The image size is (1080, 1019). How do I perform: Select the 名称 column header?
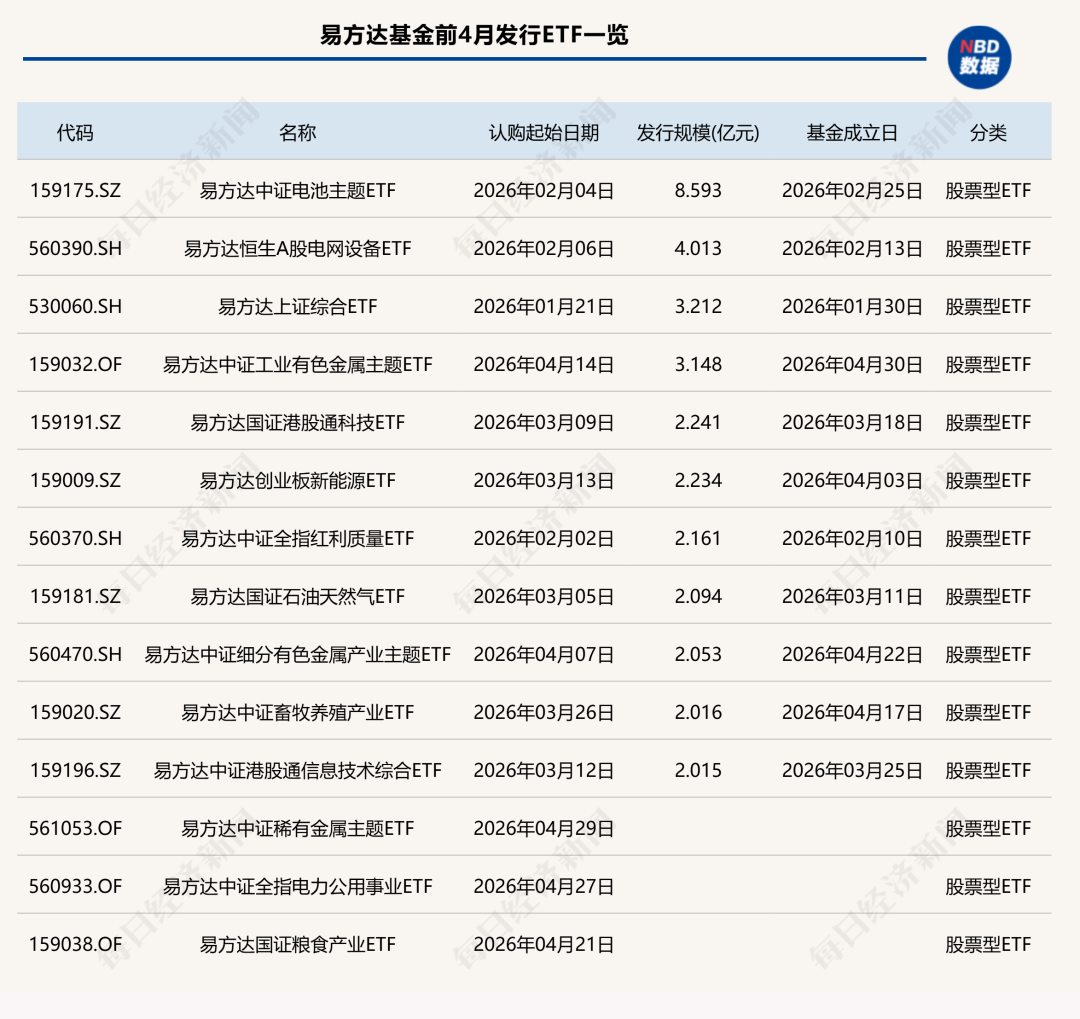pyautogui.click(x=298, y=132)
